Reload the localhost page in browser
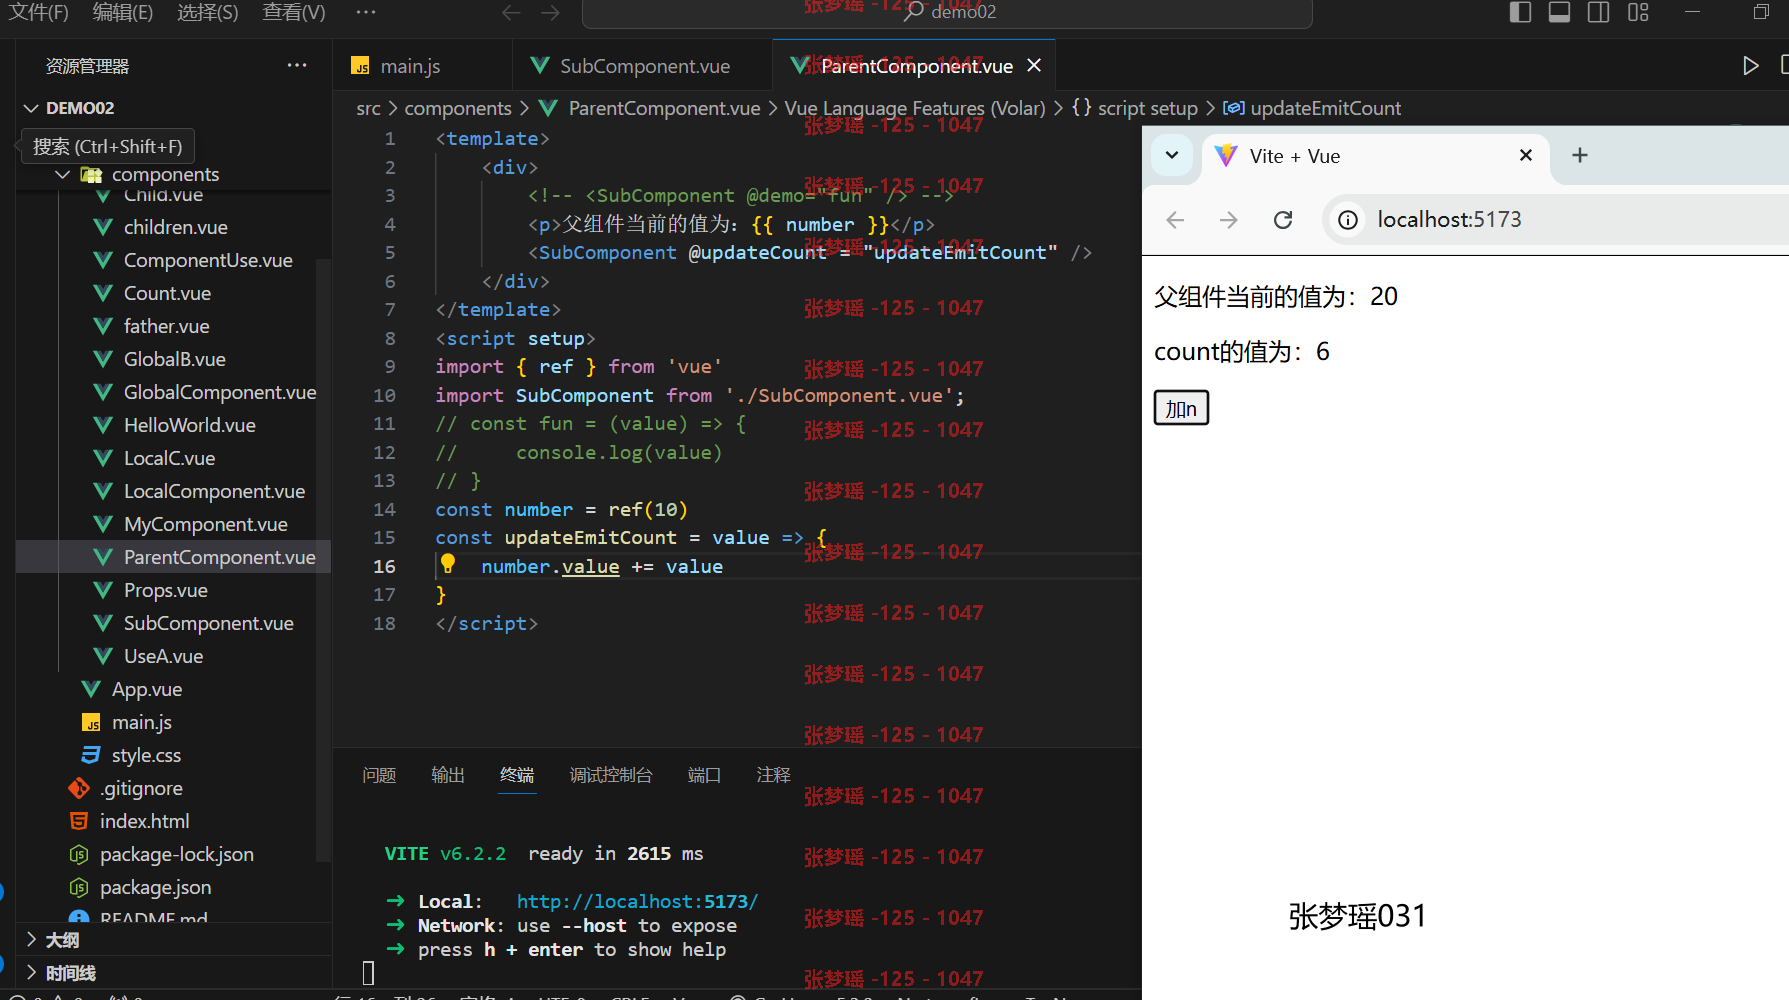Image resolution: width=1789 pixels, height=1000 pixels. [1283, 220]
